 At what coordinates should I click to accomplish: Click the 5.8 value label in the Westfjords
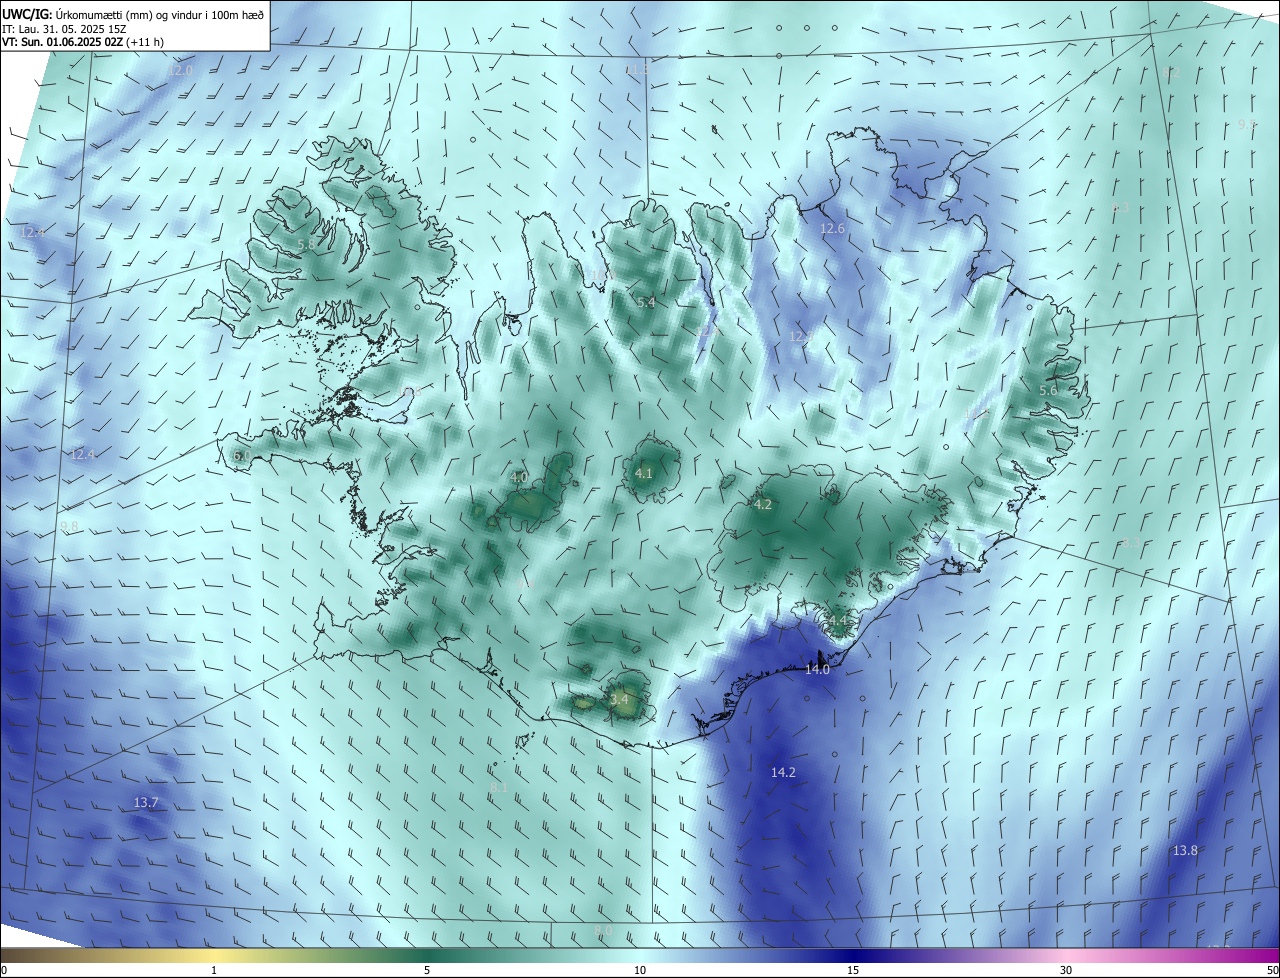[x=306, y=244]
